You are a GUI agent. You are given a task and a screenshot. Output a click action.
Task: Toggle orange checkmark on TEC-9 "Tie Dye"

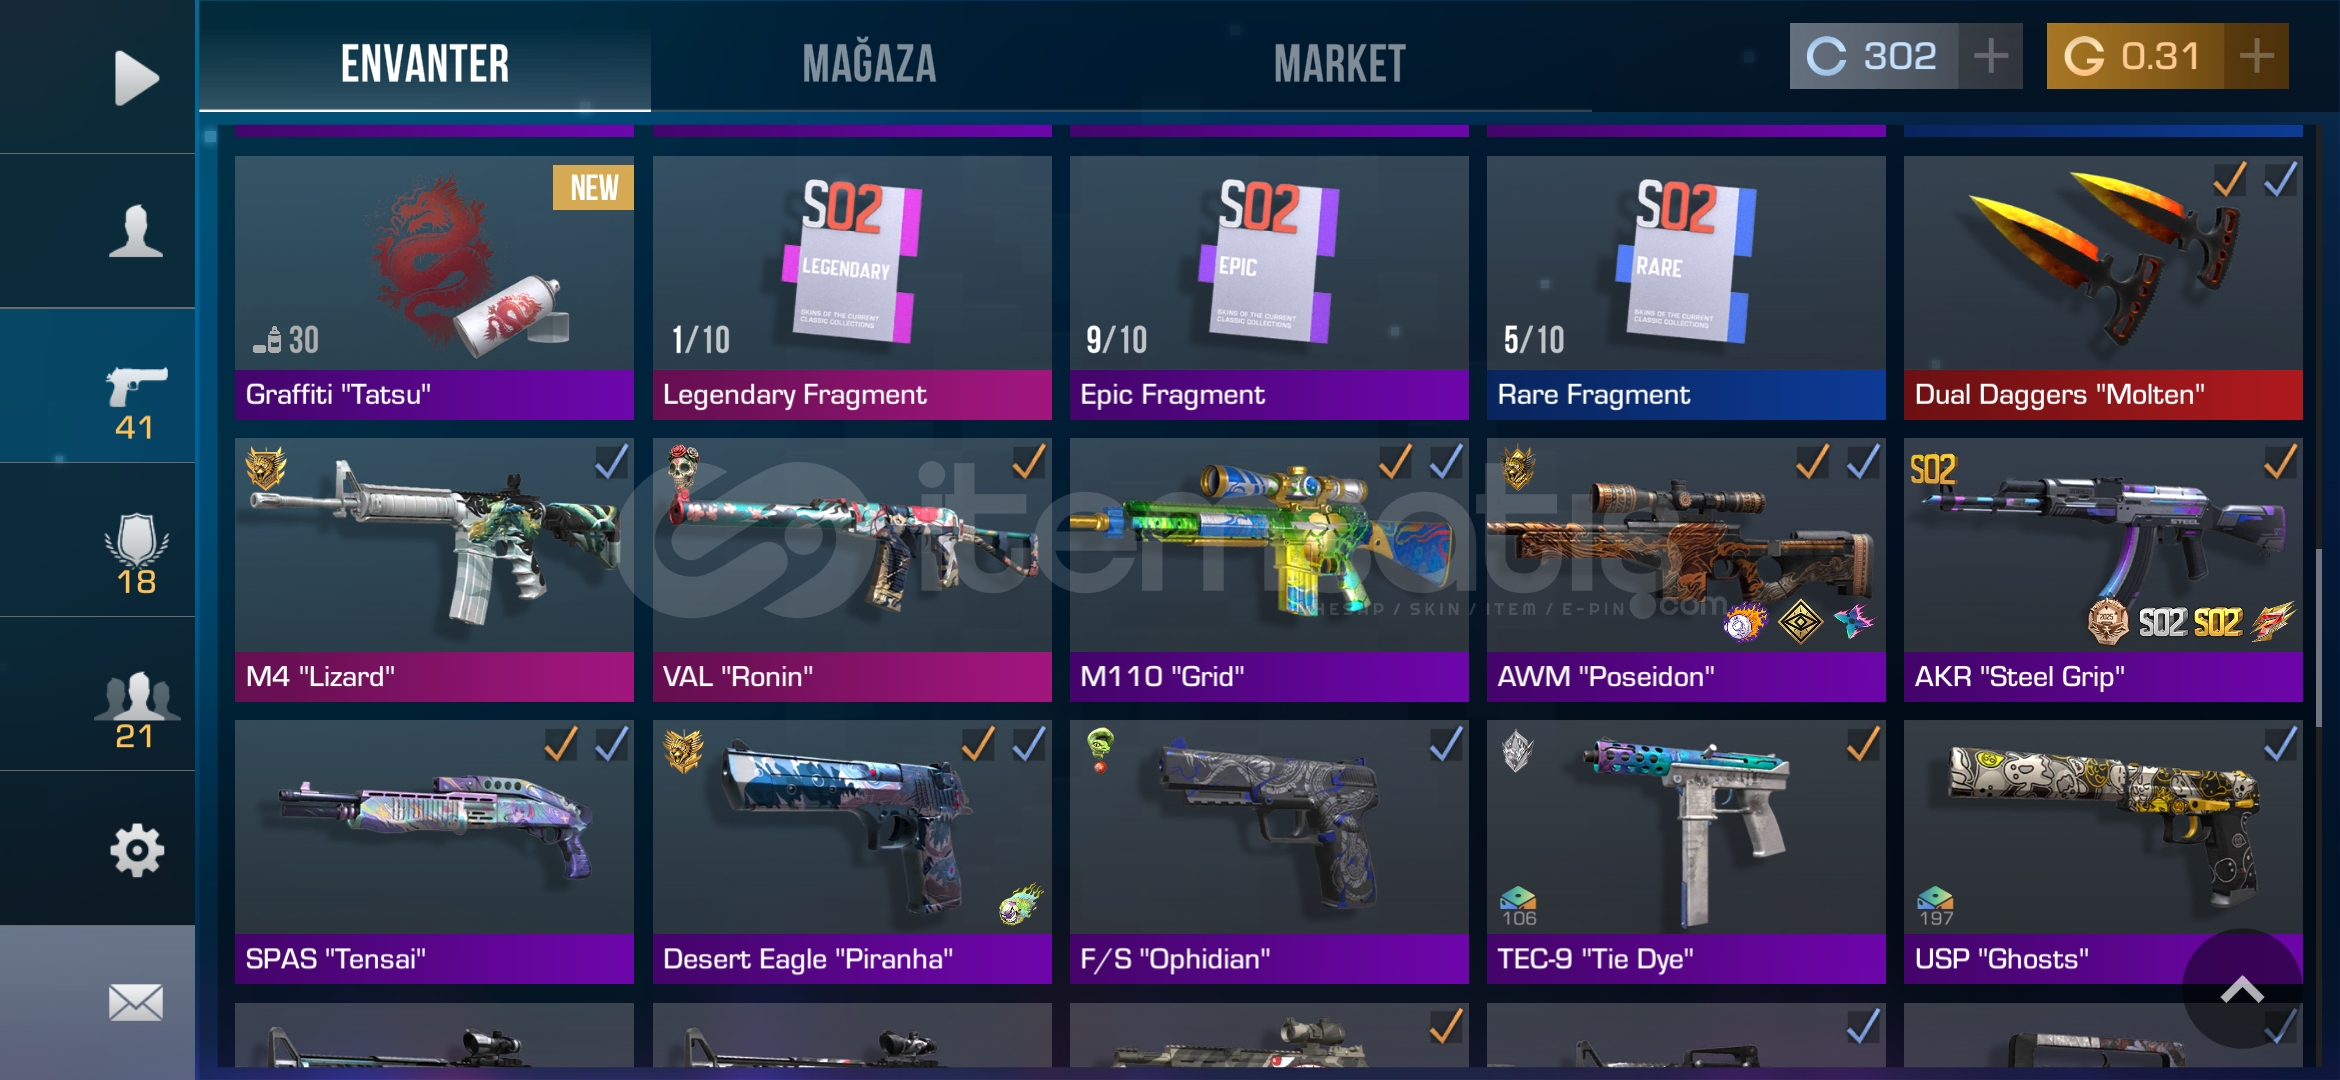click(x=1862, y=744)
